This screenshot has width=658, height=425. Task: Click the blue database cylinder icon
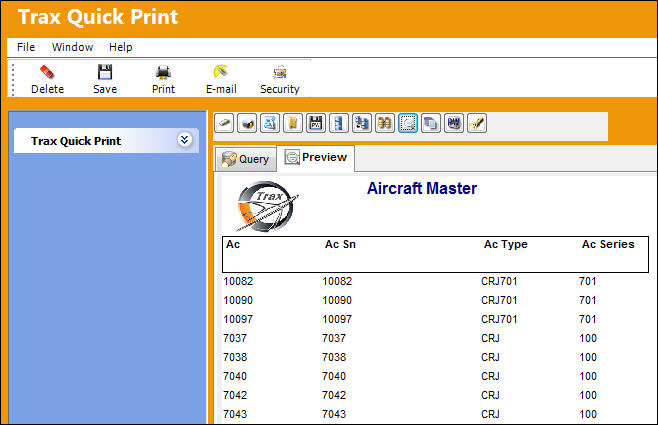(339, 123)
